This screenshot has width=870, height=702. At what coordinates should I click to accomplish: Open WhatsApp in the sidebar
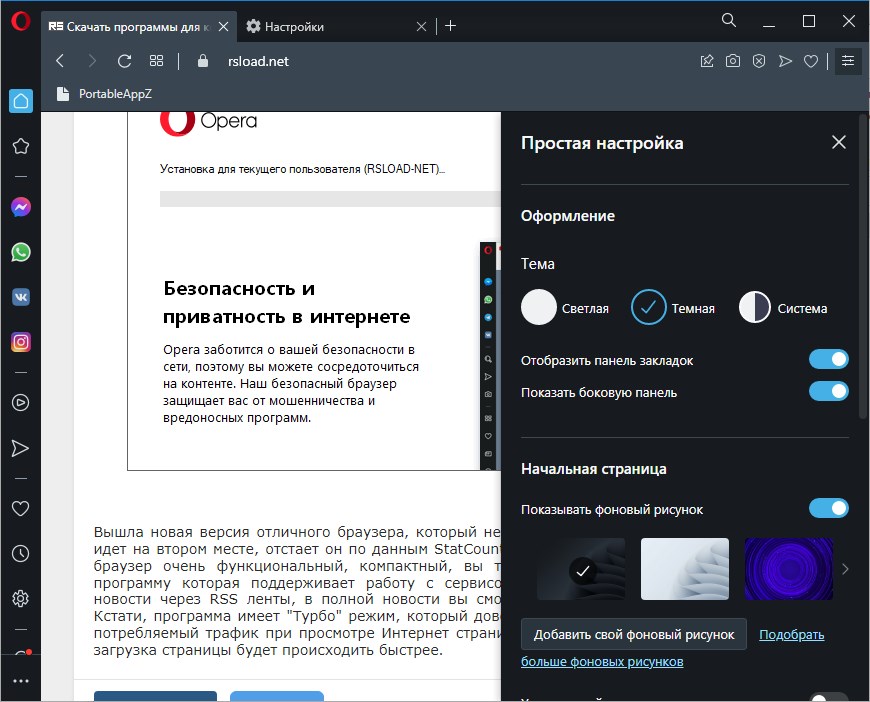(x=21, y=252)
